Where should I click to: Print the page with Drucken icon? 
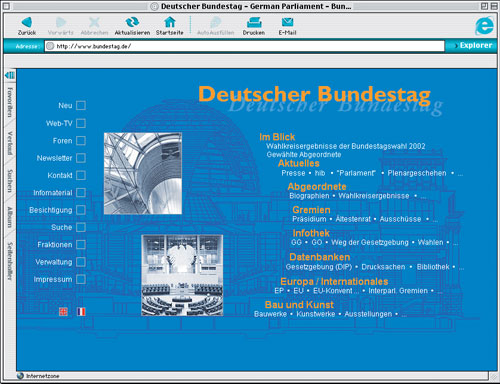point(254,22)
